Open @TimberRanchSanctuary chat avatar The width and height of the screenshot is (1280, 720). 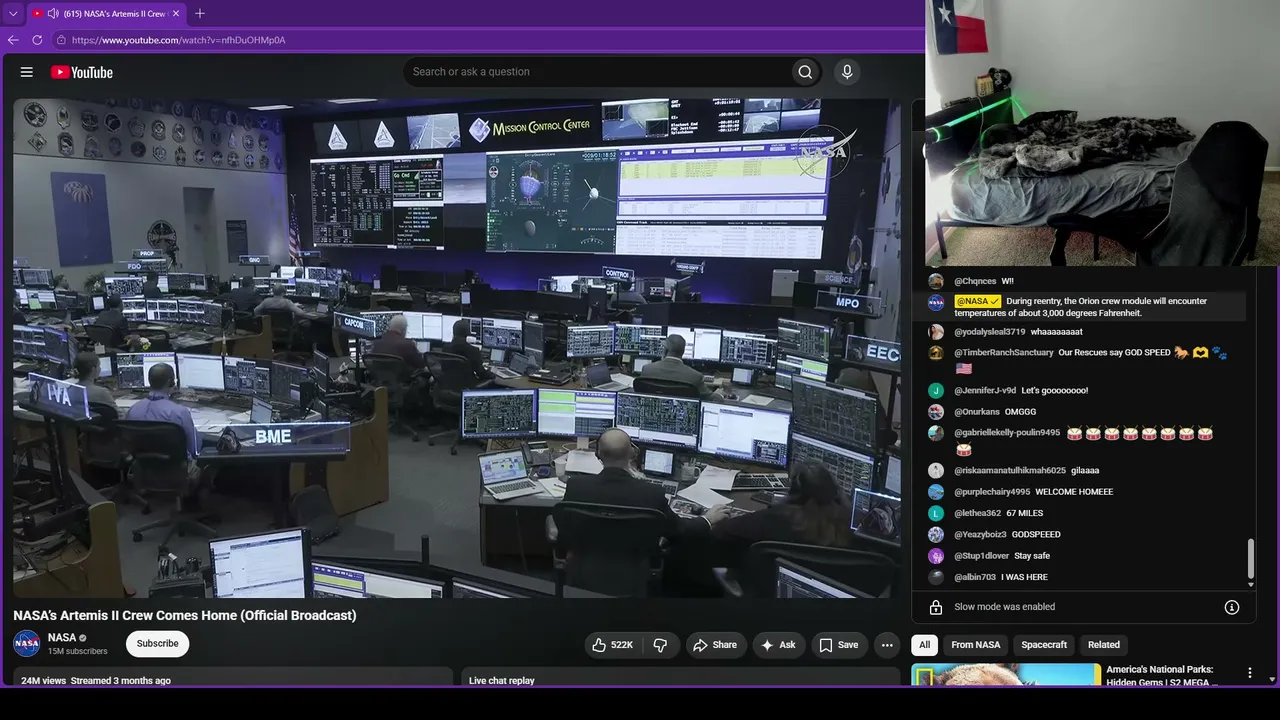coord(936,353)
